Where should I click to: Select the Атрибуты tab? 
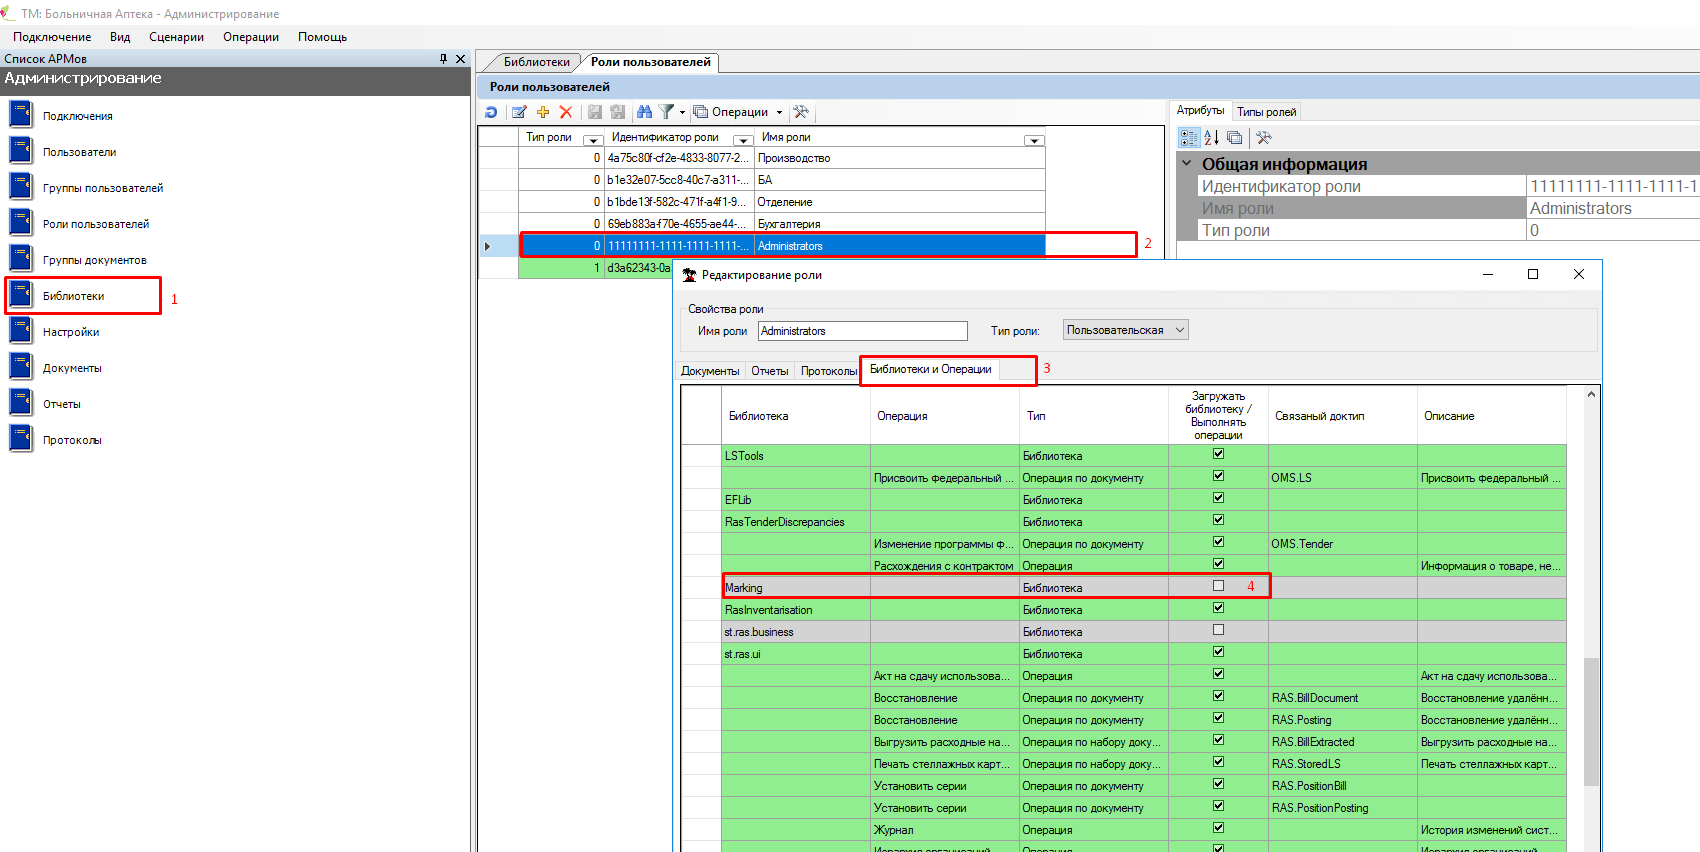click(x=1200, y=110)
